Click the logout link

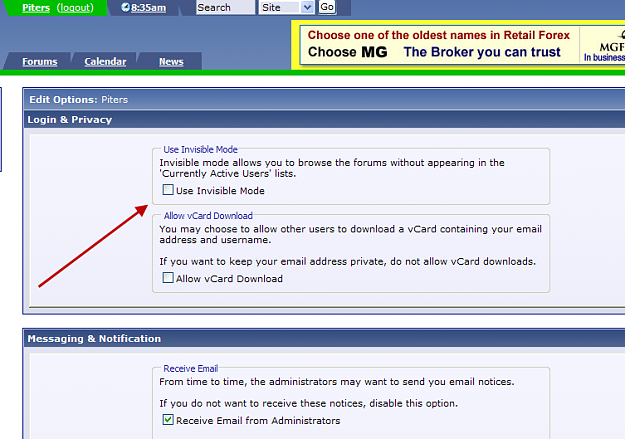(75, 8)
